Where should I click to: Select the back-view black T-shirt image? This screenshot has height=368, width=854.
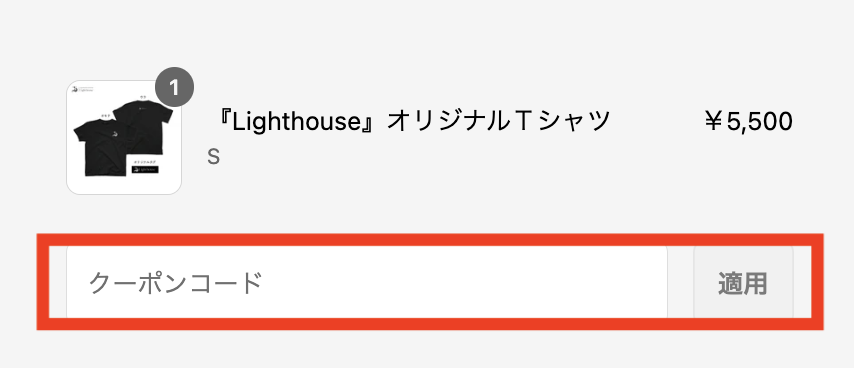coord(144,126)
